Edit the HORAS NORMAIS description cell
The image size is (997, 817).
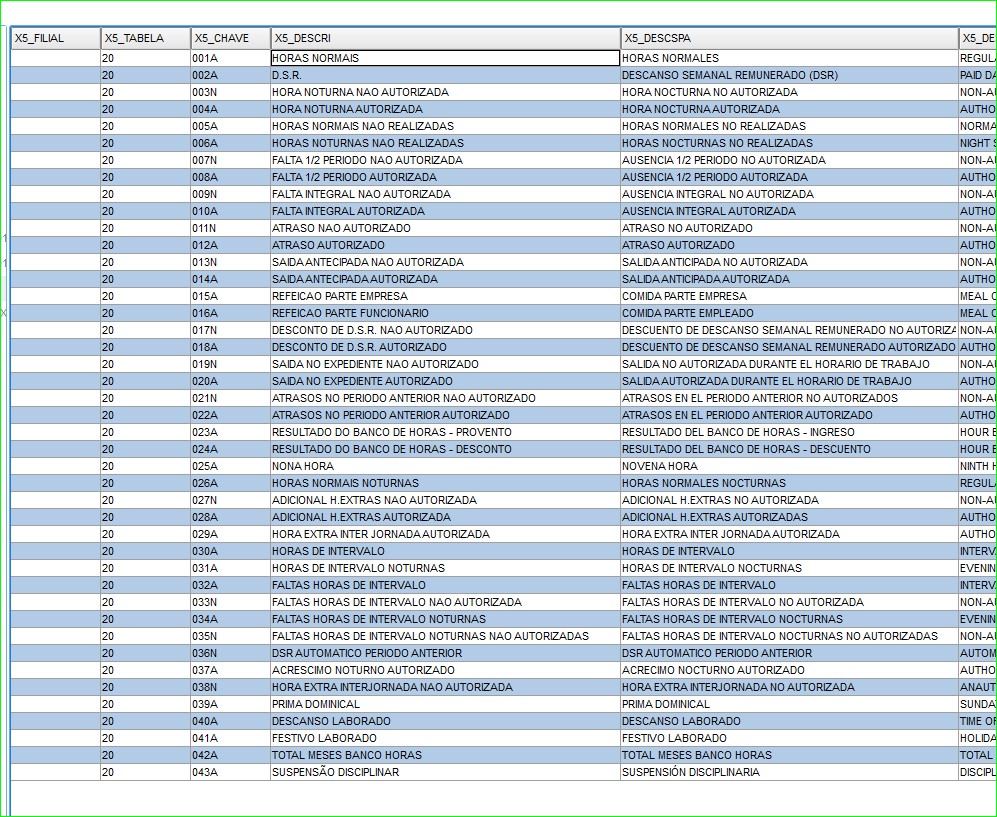click(x=446, y=58)
